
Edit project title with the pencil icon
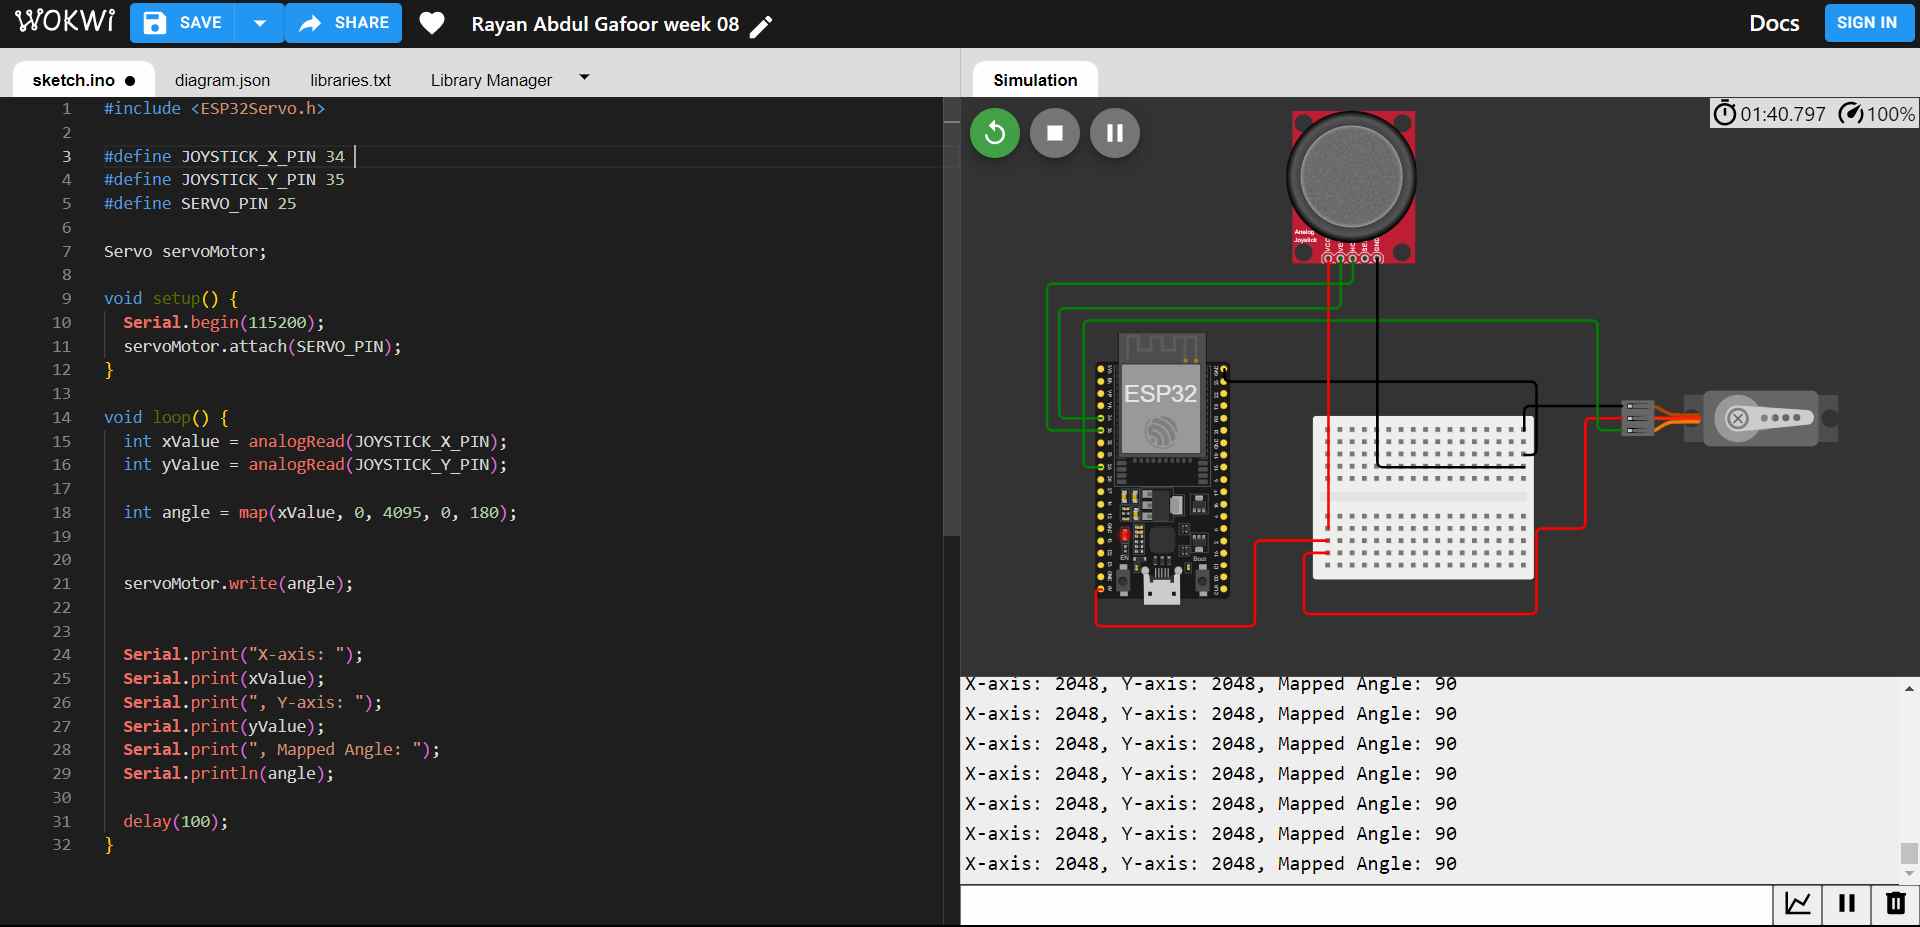[761, 26]
